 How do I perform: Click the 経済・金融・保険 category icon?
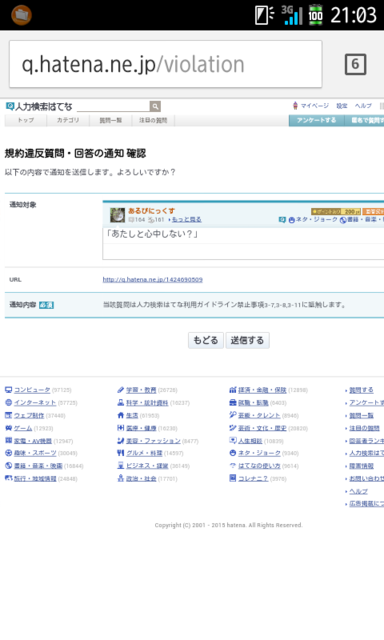coord(233,390)
